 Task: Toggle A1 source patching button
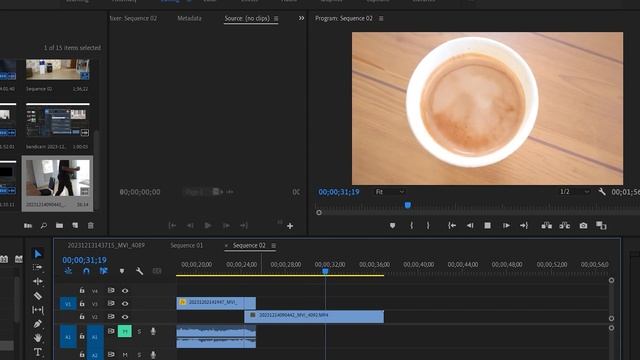[x=68, y=337]
